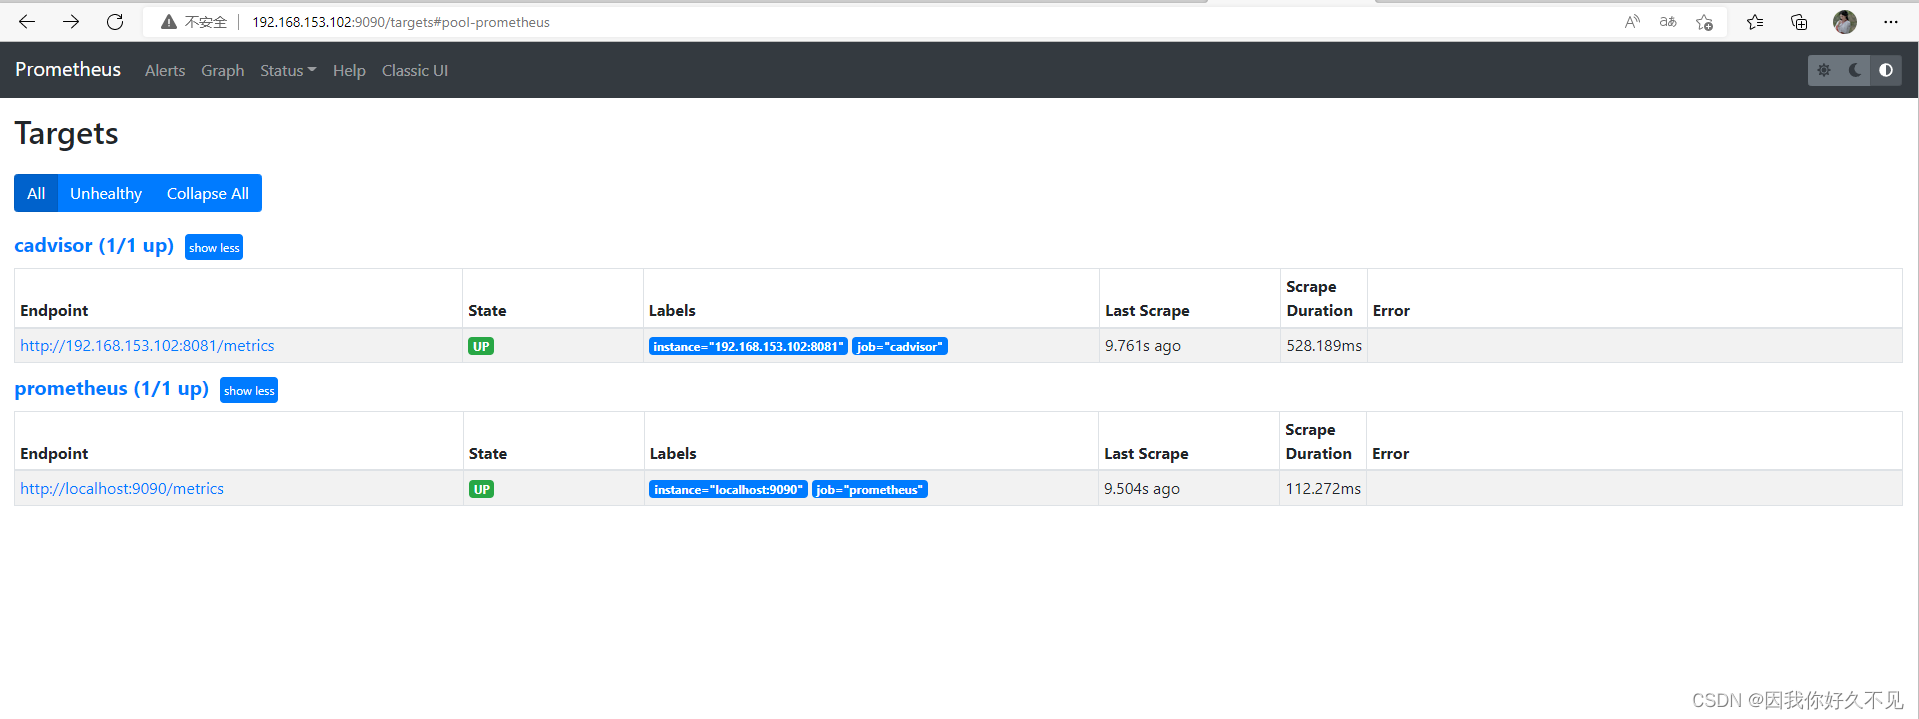Open http://localhost:9090/metrics endpoint link

(x=122, y=489)
